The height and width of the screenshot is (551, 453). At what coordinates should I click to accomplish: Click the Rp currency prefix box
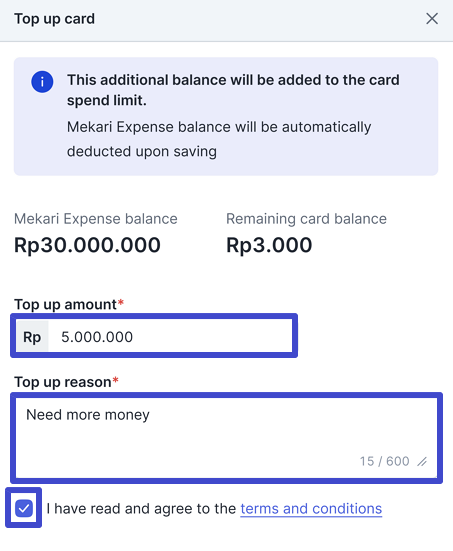coord(32,337)
